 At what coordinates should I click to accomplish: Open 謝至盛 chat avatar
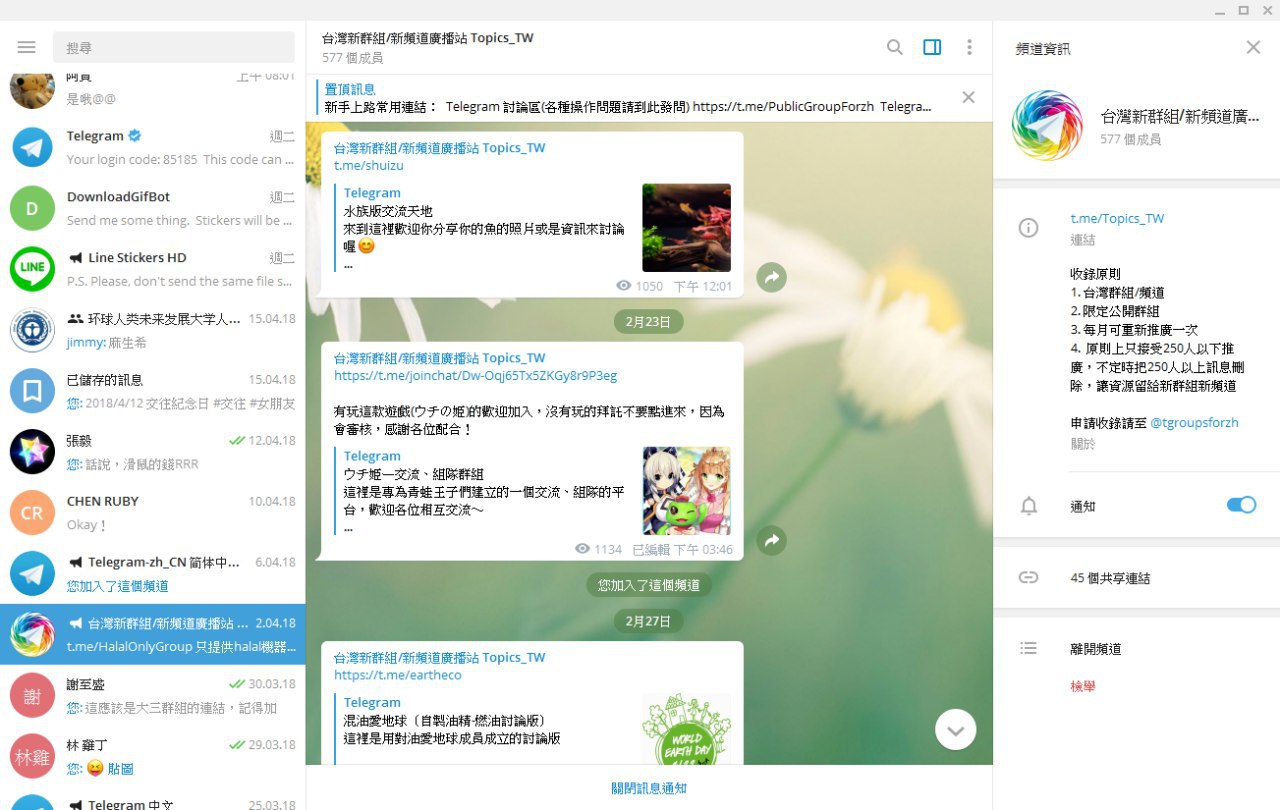(32, 696)
